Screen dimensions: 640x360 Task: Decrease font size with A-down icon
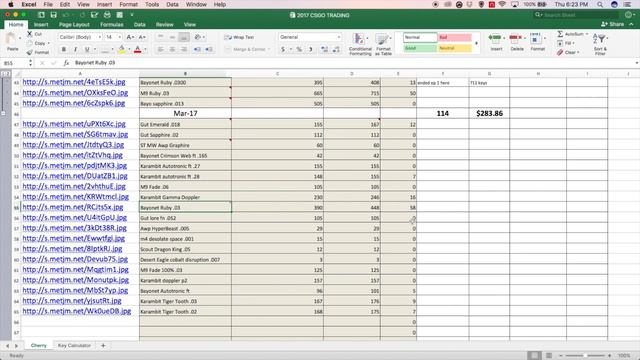pyautogui.click(x=142, y=37)
